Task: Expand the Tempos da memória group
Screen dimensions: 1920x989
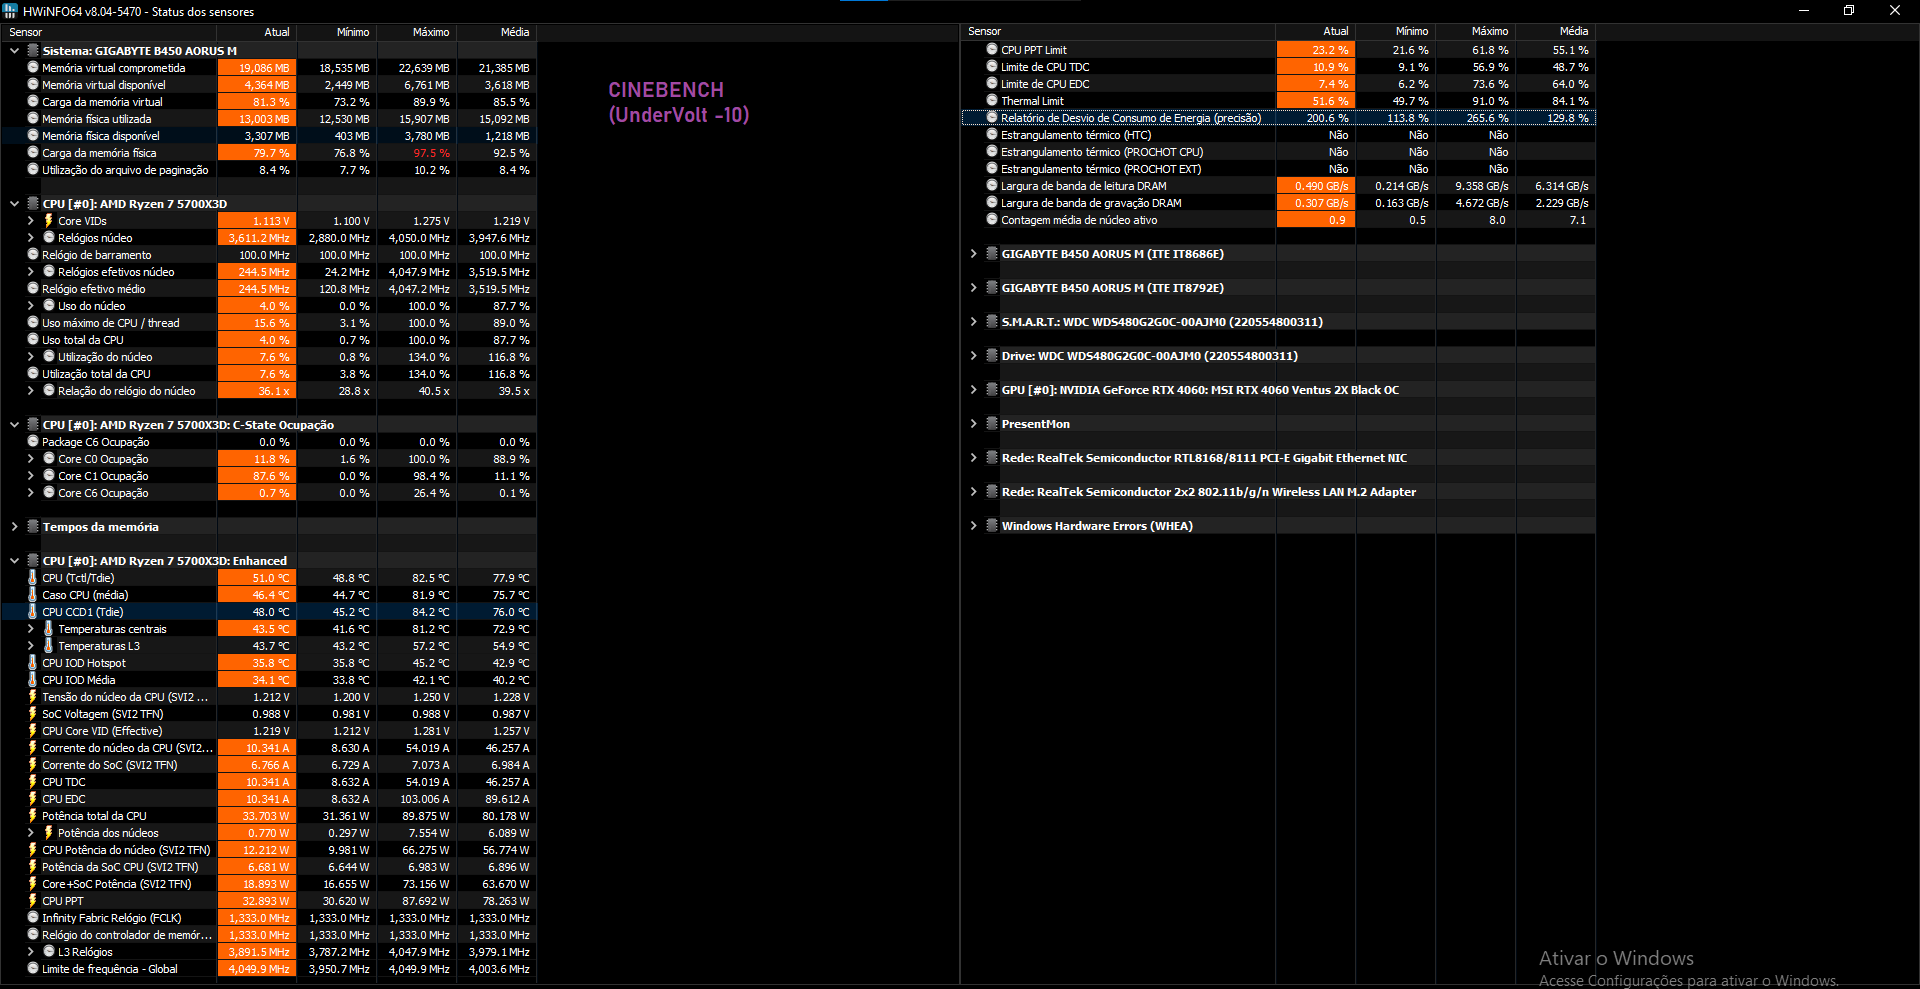Action: [14, 527]
